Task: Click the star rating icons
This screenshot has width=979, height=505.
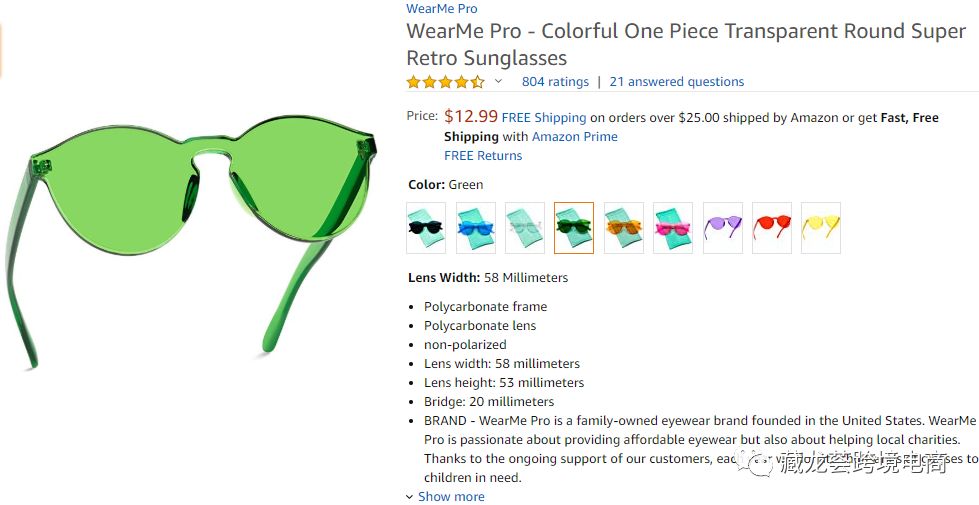Action: tap(445, 82)
